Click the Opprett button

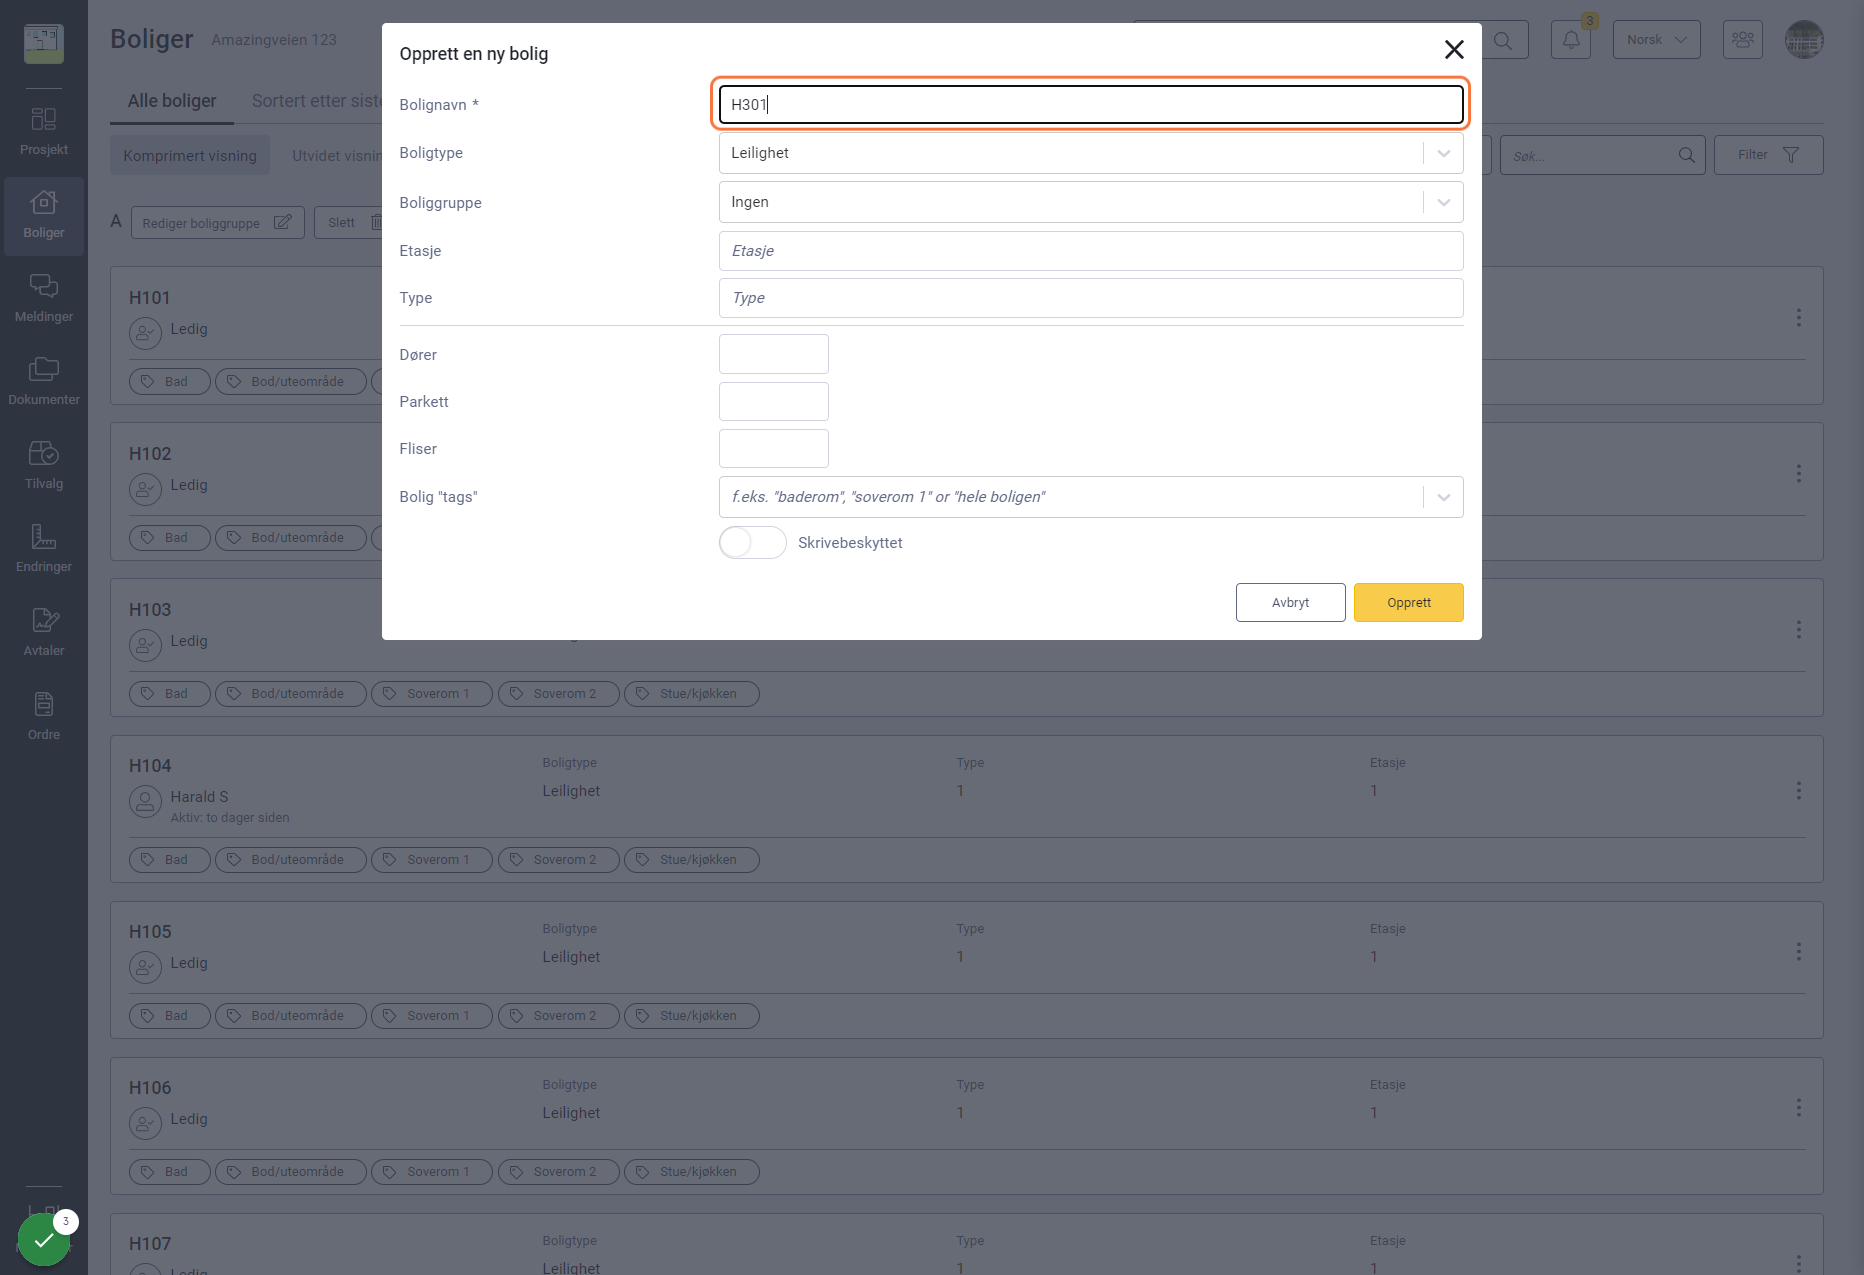tap(1409, 603)
